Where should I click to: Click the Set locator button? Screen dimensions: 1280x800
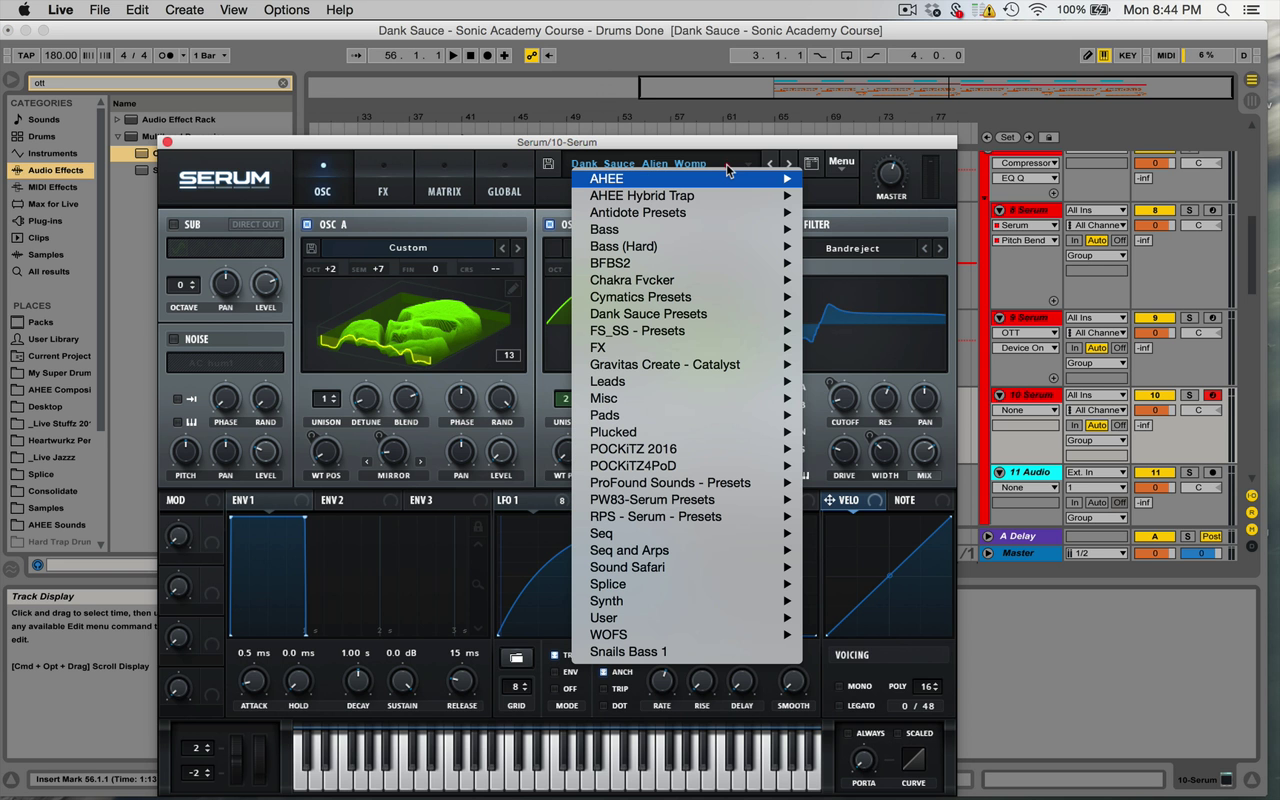[x=1007, y=137]
